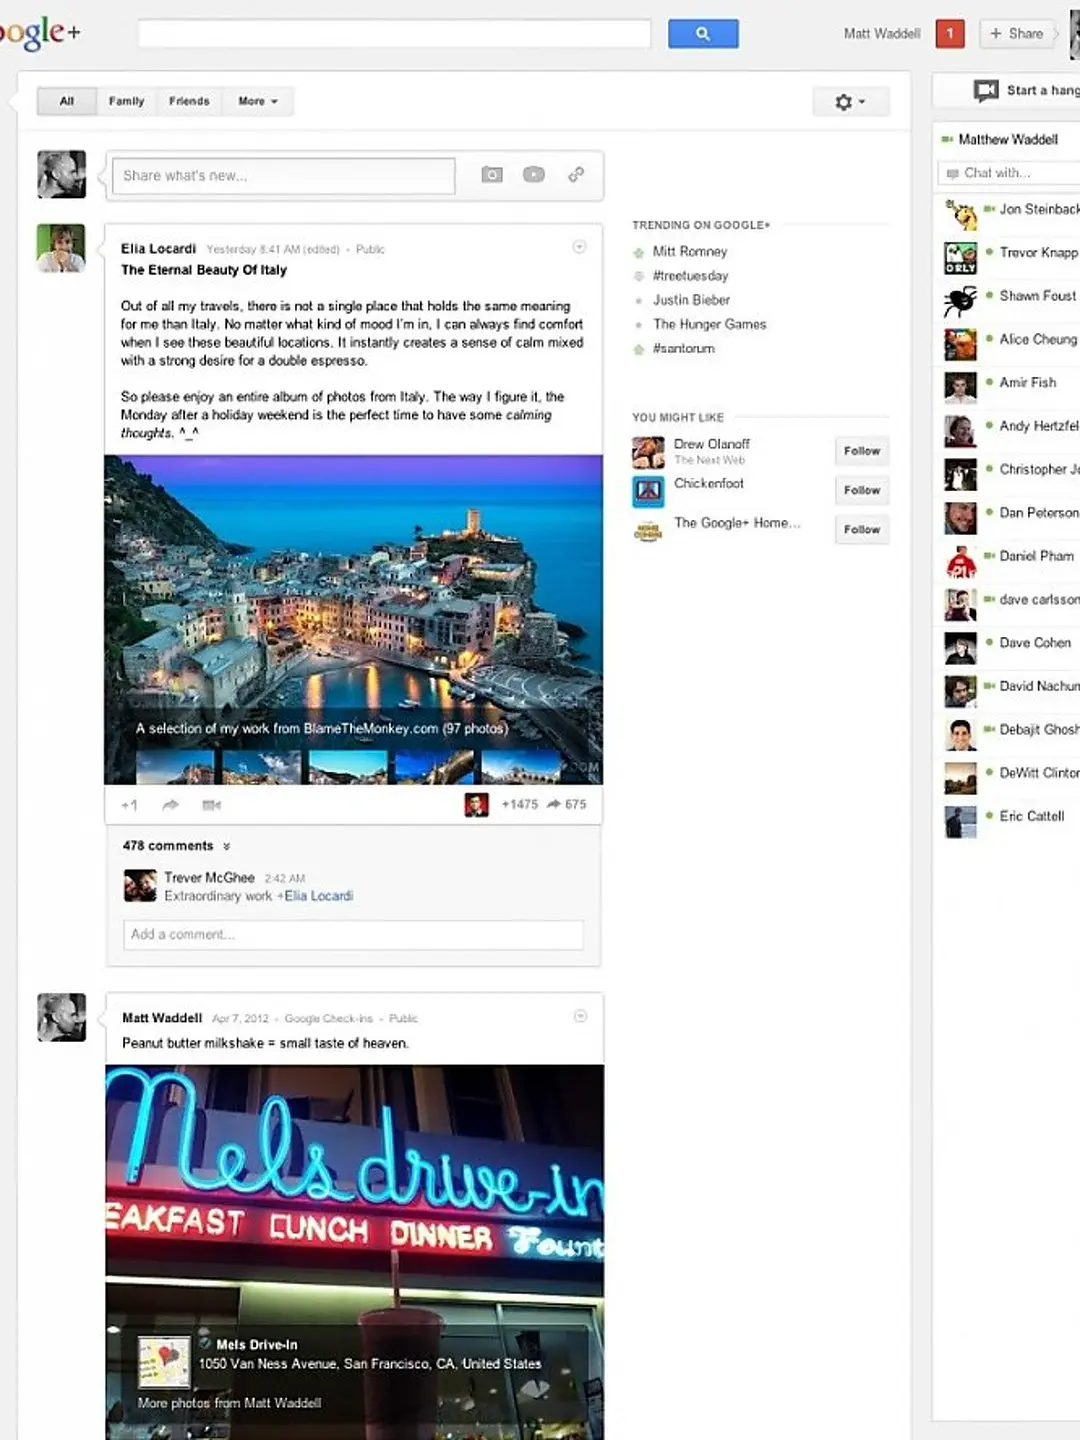Open the red notifications counter
Image resolution: width=1080 pixels, height=1440 pixels.
(x=949, y=34)
